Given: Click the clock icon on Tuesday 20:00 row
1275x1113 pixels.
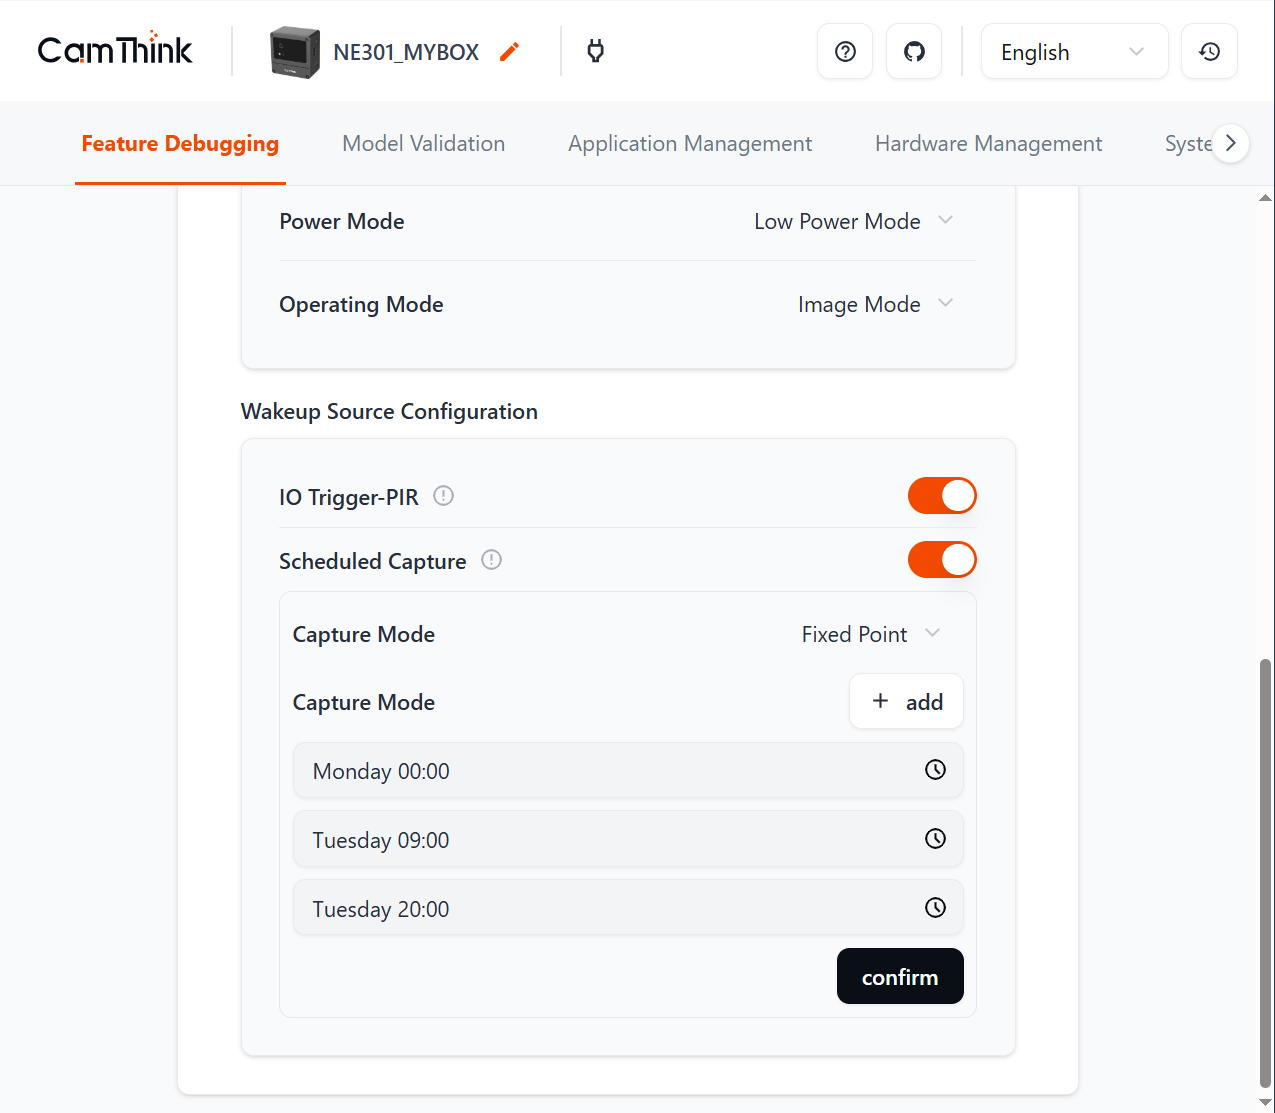Looking at the screenshot, I should click(x=935, y=908).
